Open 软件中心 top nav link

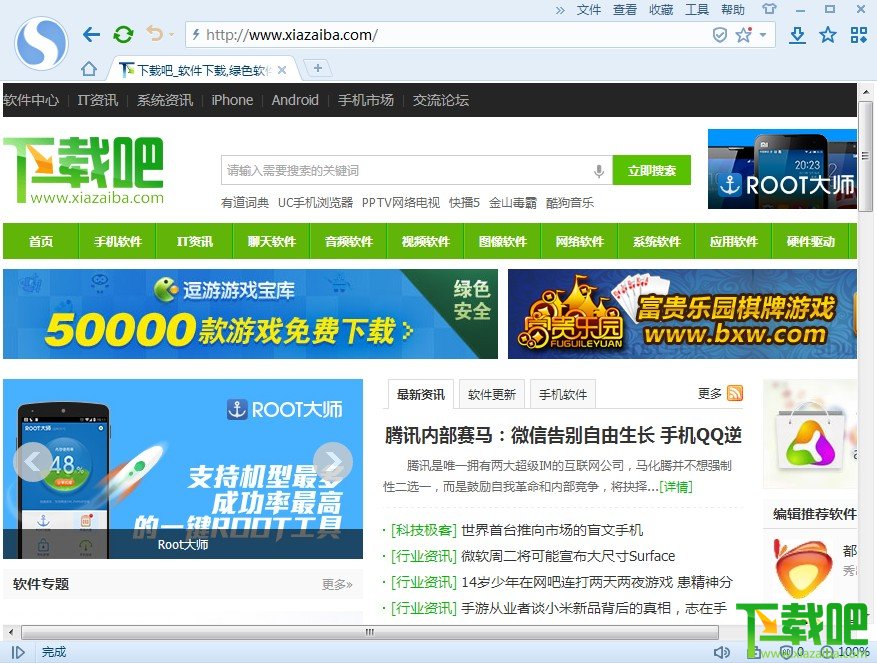click(x=31, y=100)
